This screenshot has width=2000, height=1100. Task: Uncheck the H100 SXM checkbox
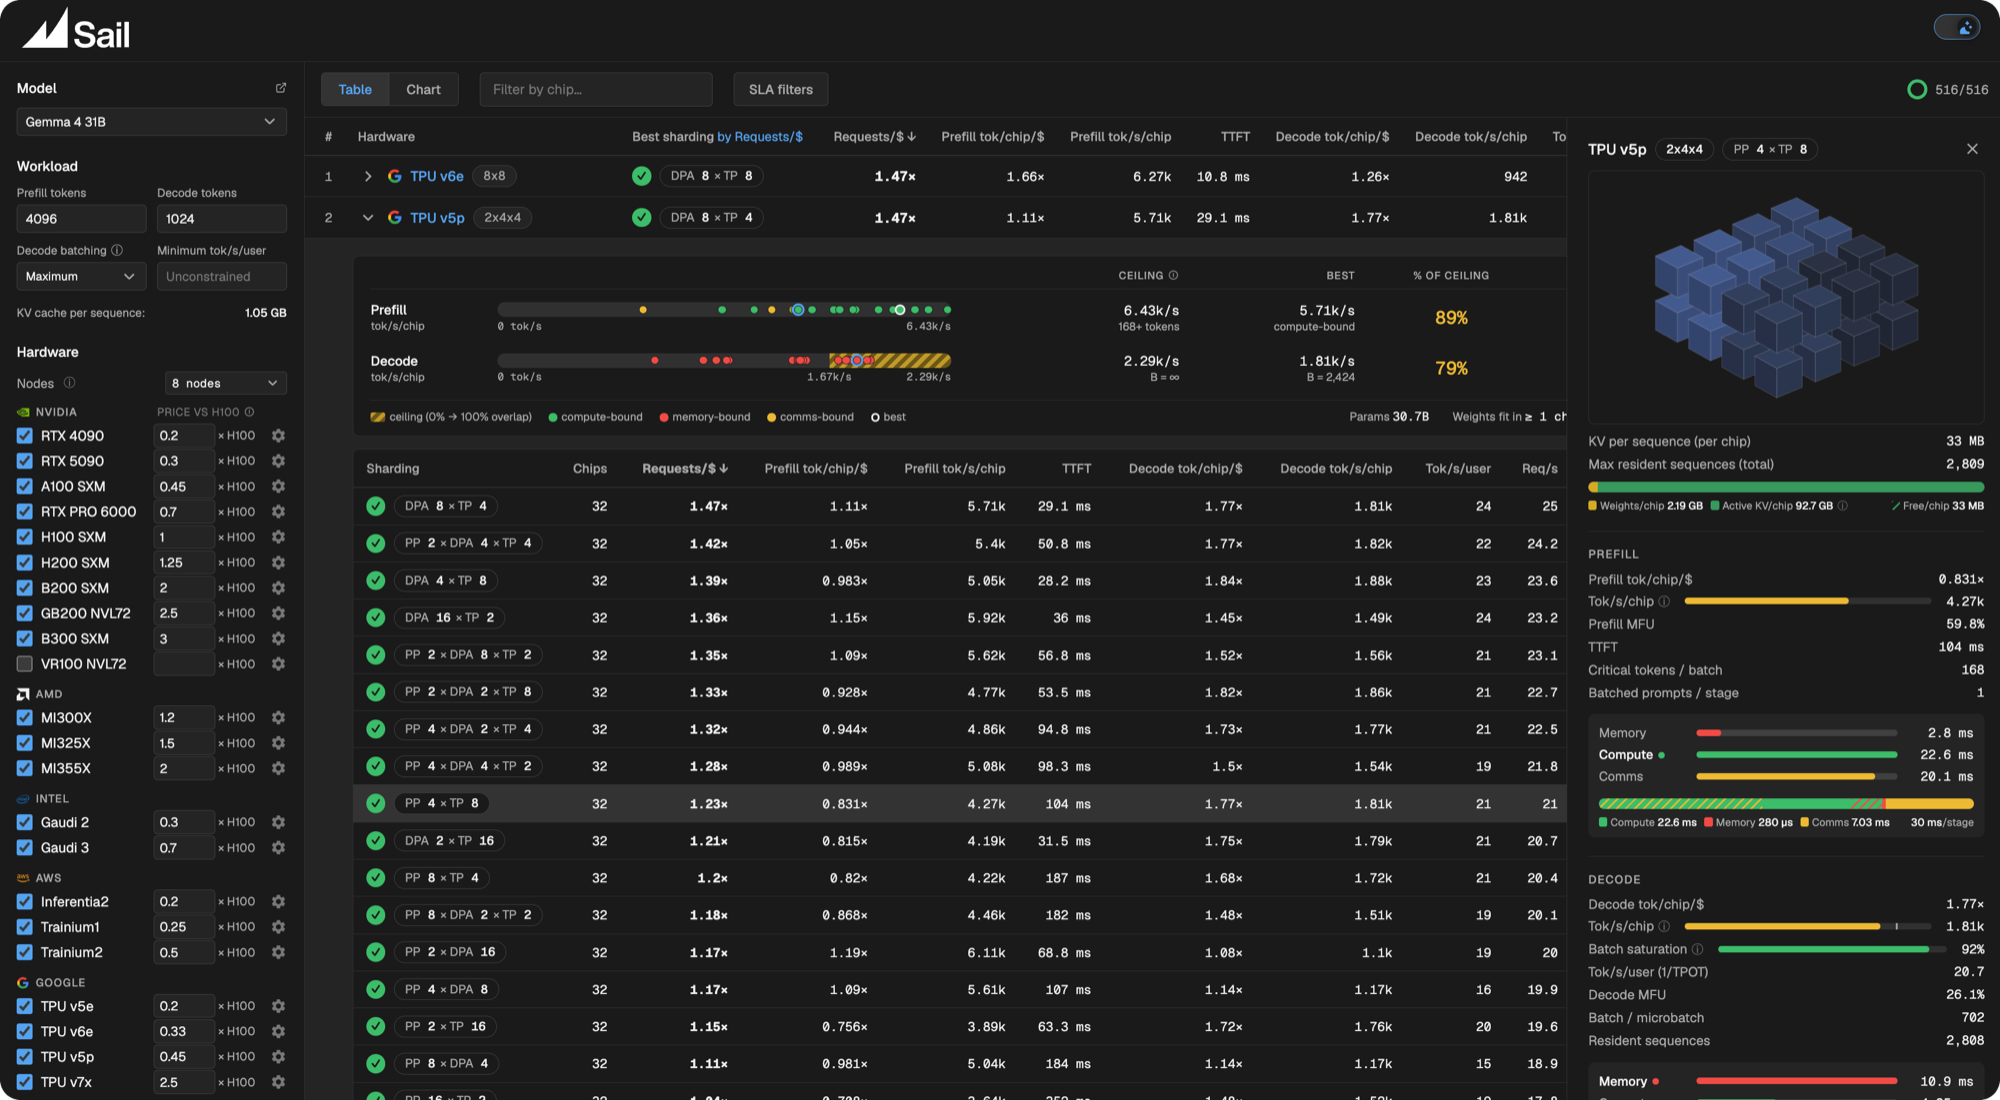[25, 537]
